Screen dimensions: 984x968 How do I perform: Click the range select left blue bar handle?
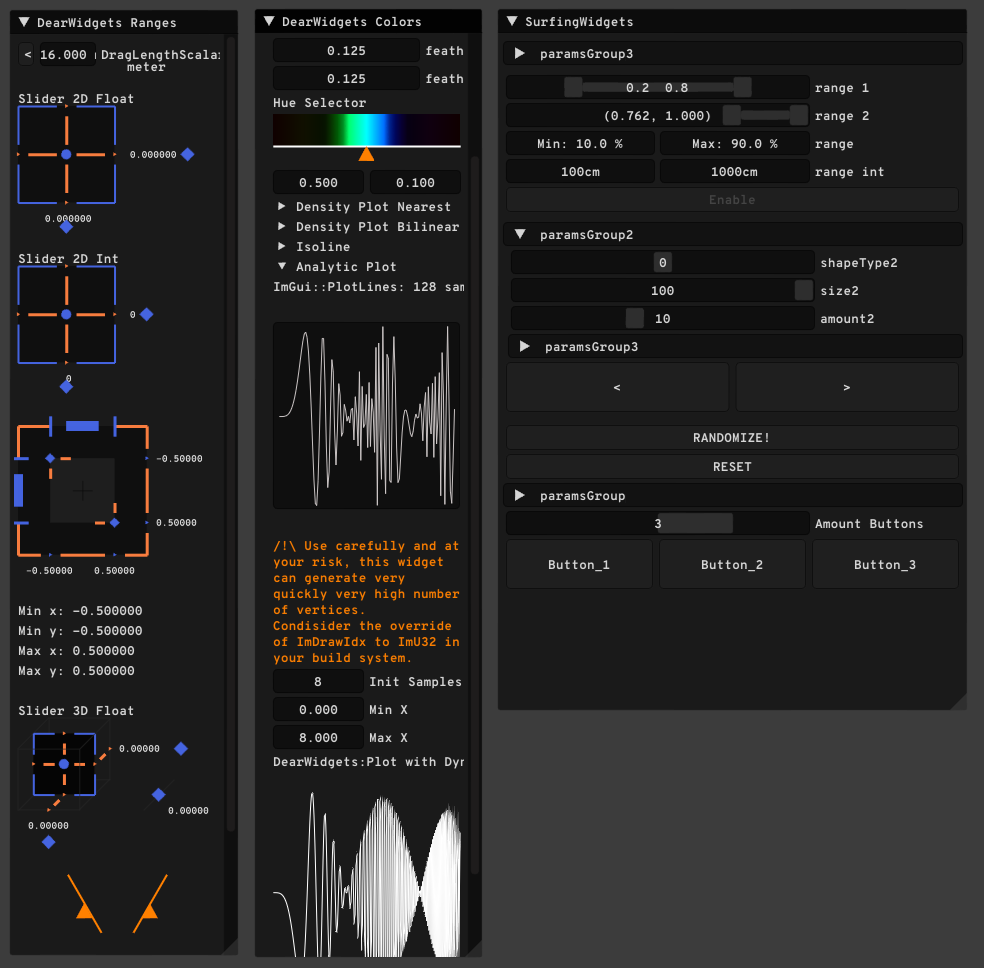19,490
